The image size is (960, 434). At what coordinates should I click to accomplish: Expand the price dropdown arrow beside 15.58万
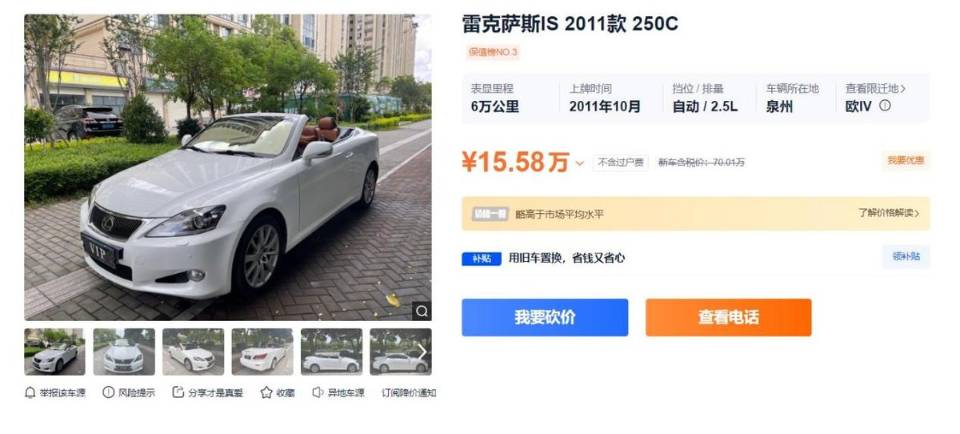579,163
